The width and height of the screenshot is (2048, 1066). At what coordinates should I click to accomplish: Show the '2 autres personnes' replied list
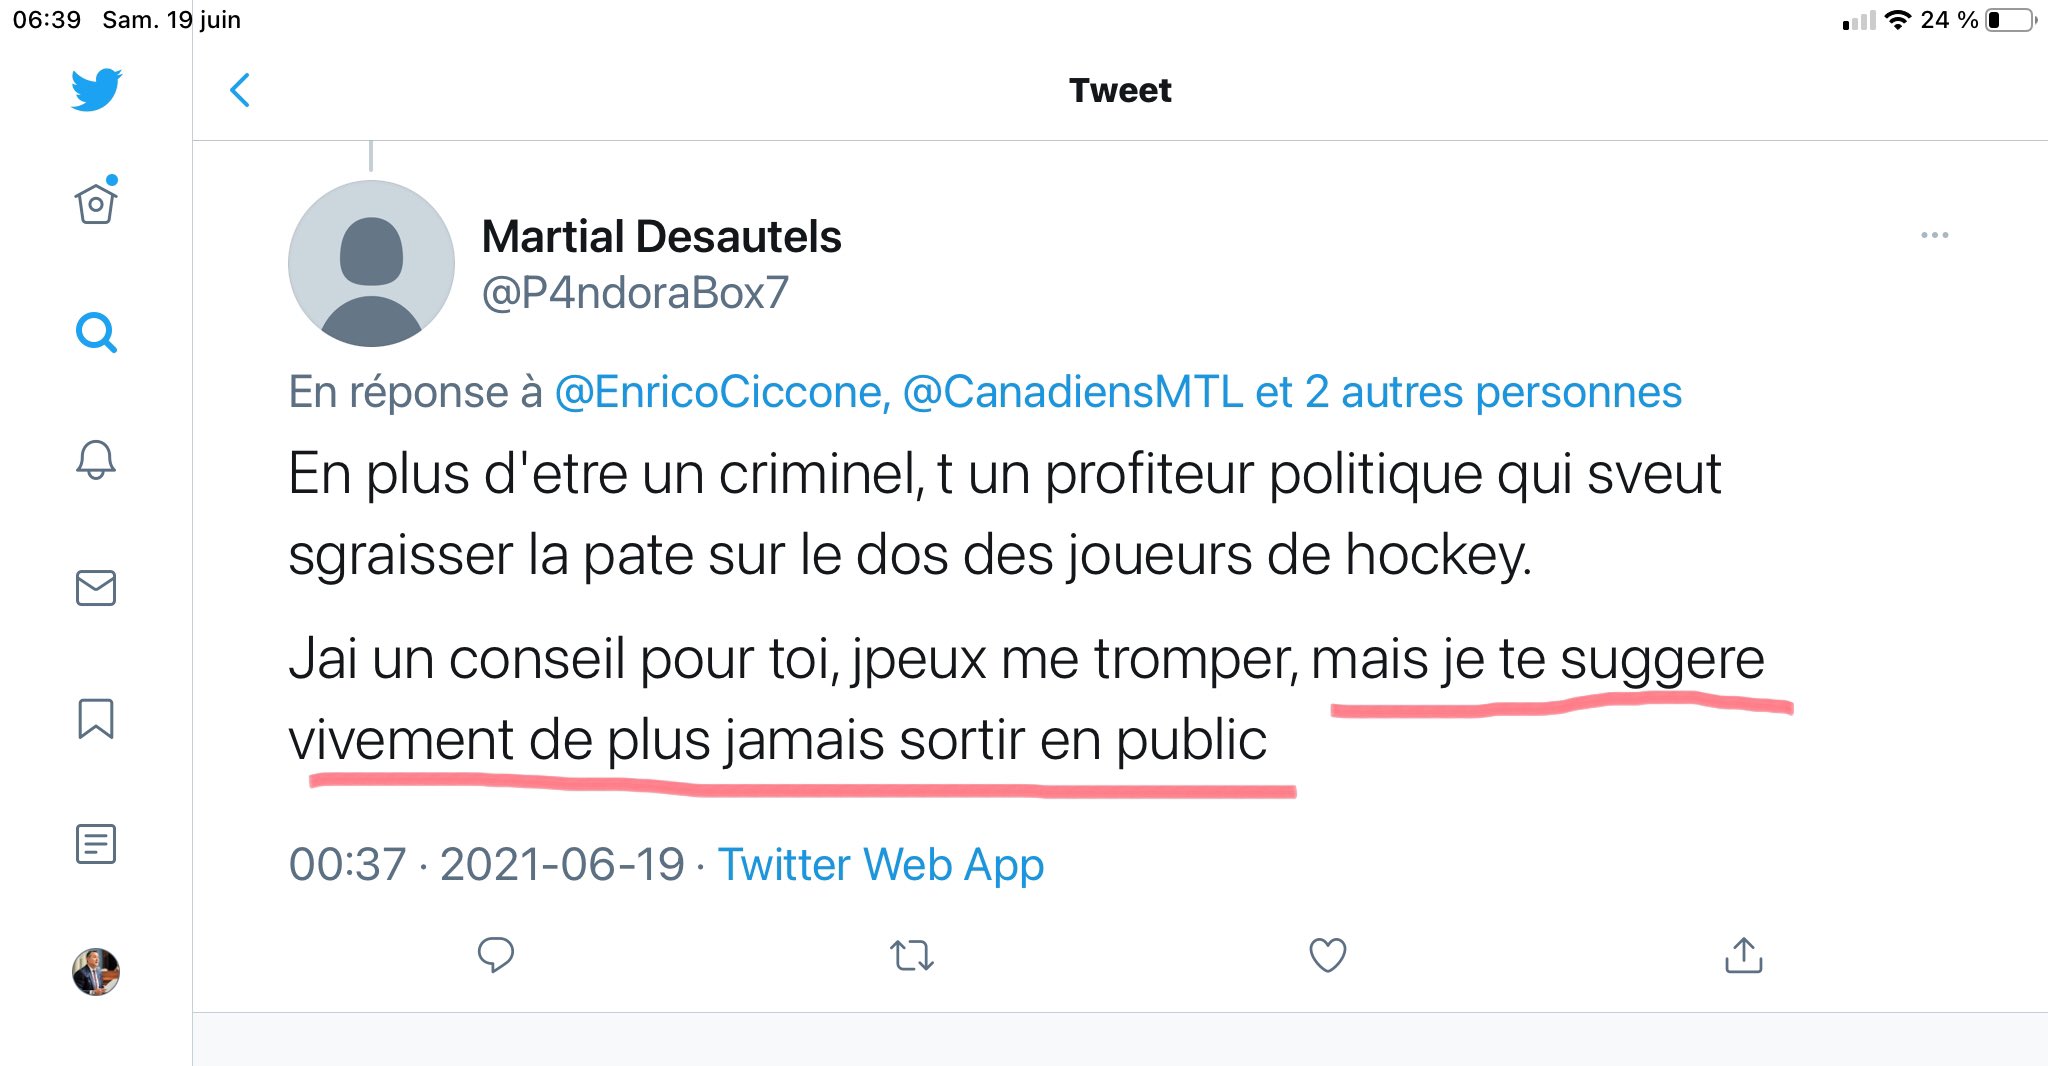pos(1493,392)
